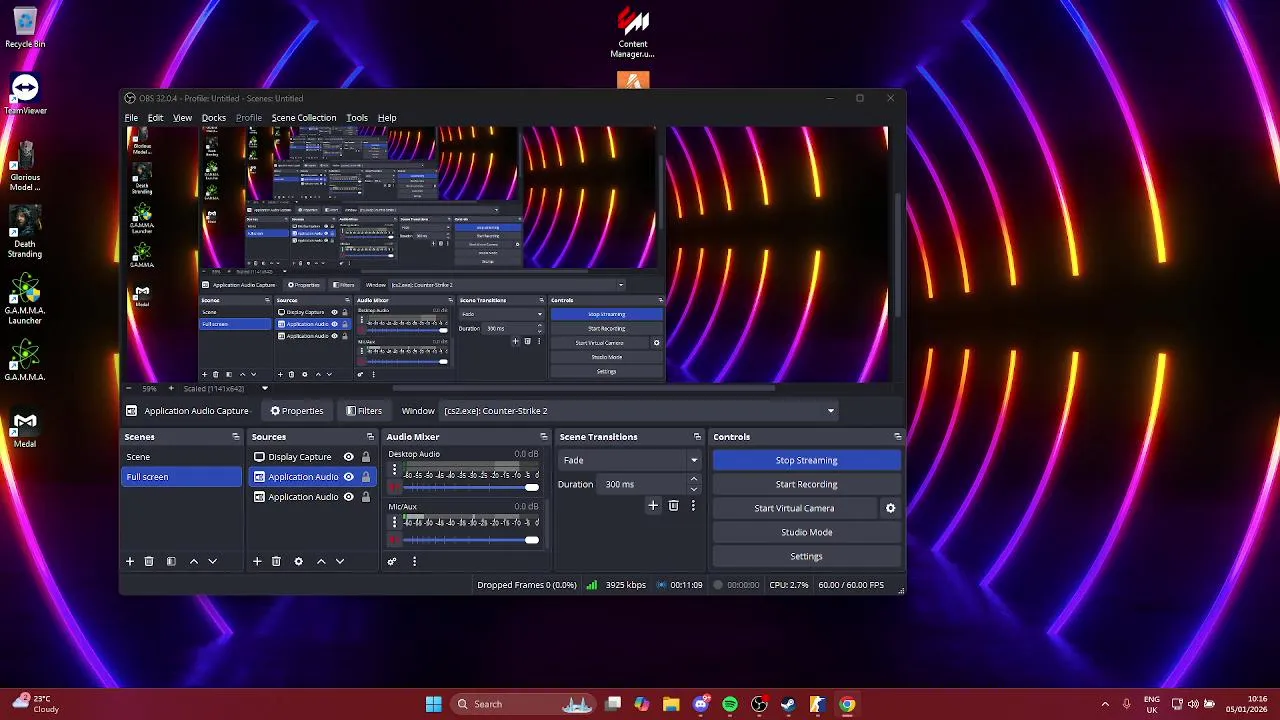Click the Windows Start button
This screenshot has width=1280, height=720.
coord(433,704)
